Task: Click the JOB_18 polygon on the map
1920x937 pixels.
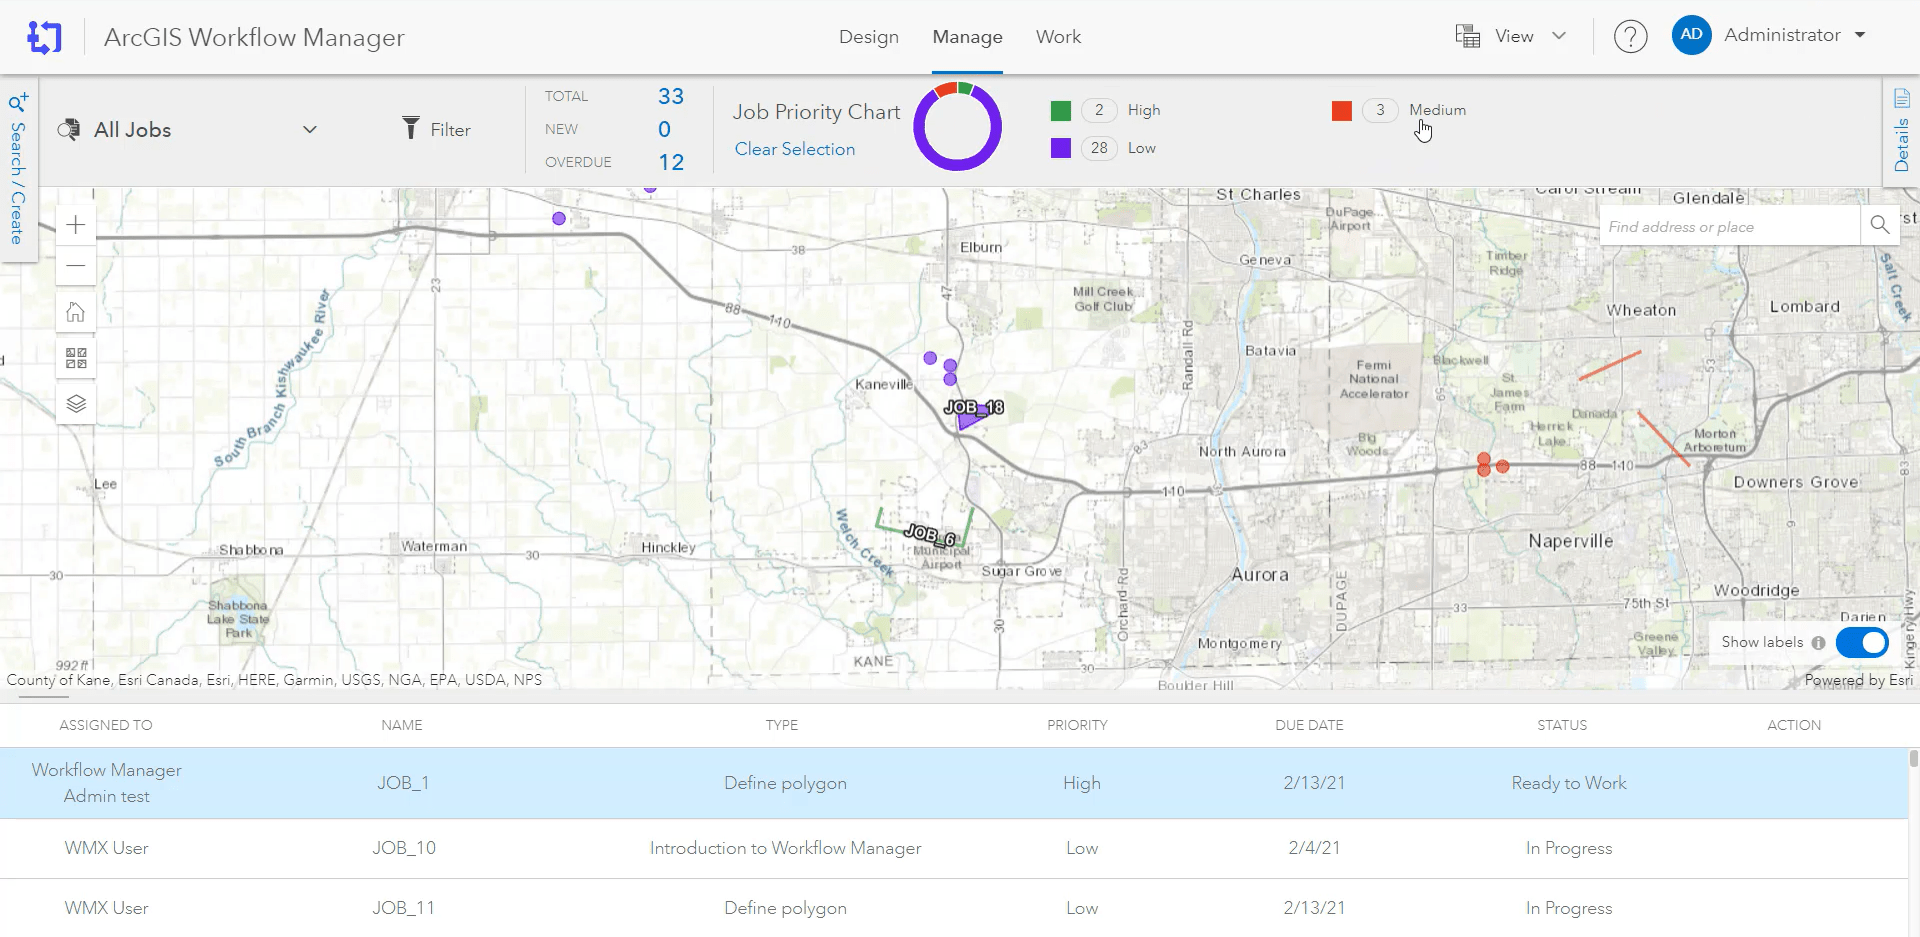Action: pyautogui.click(x=968, y=420)
